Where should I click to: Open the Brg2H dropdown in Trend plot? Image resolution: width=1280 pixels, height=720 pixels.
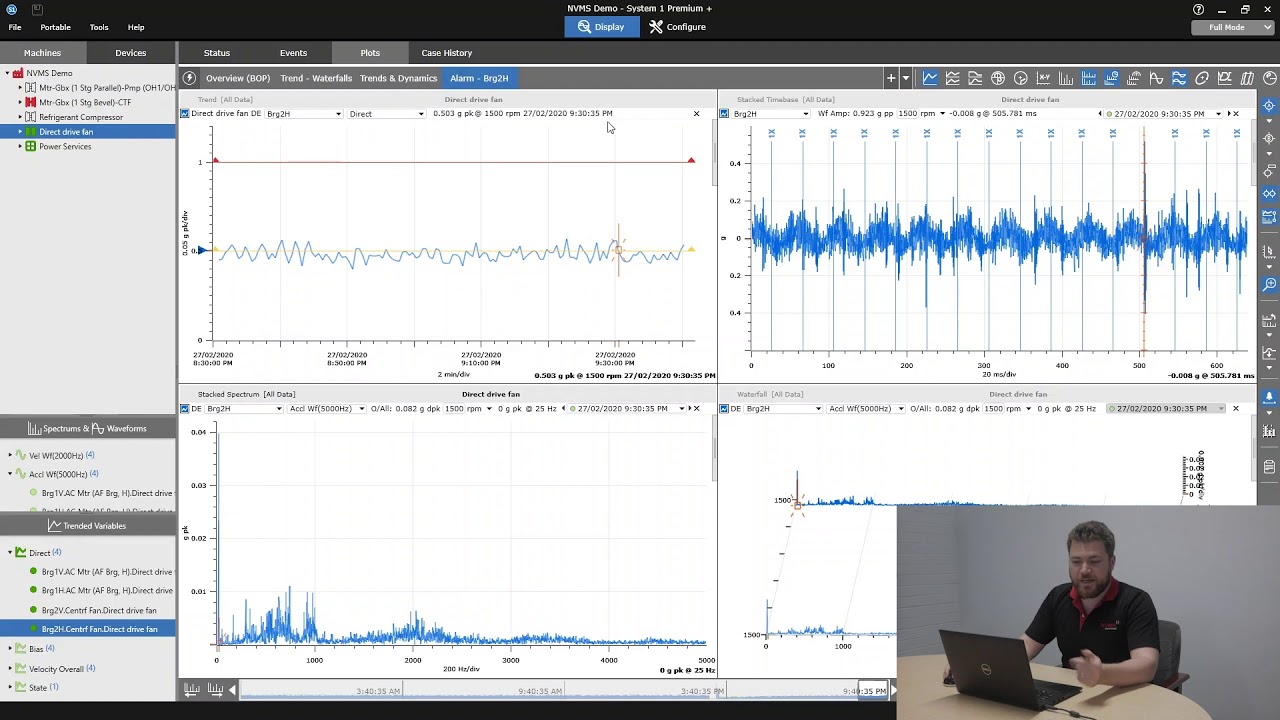click(x=303, y=114)
